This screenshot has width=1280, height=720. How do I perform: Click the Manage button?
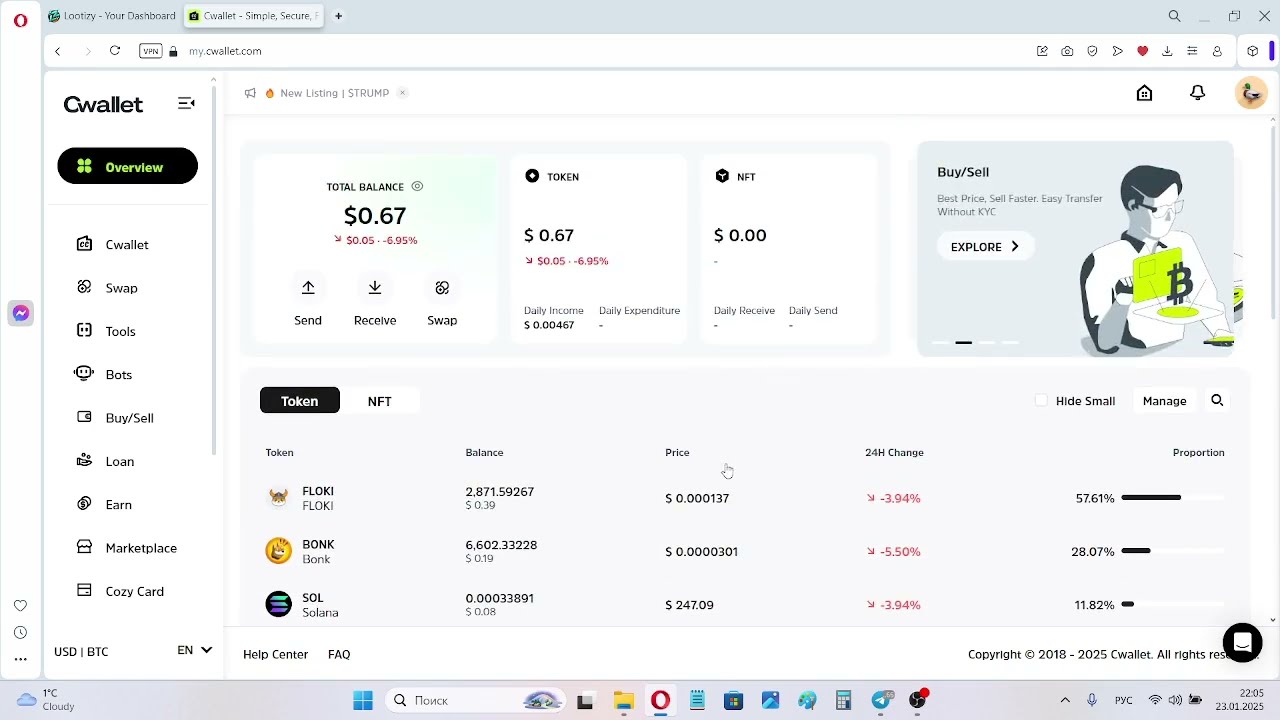pyautogui.click(x=1164, y=401)
